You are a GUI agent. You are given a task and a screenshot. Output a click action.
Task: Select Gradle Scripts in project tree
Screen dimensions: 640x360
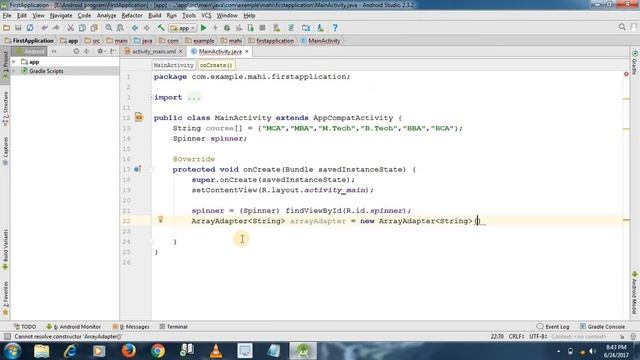click(46, 71)
